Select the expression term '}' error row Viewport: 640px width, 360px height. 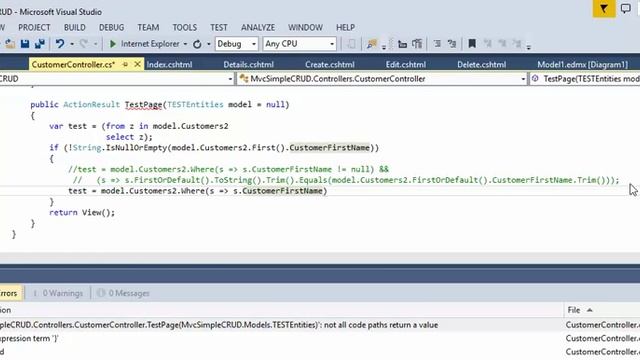[x=320, y=338]
